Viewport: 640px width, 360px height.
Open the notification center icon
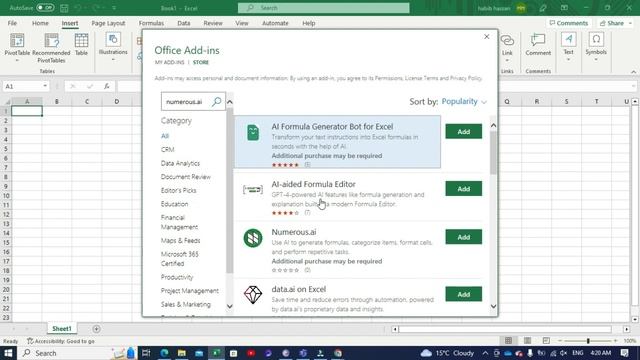[624, 353]
